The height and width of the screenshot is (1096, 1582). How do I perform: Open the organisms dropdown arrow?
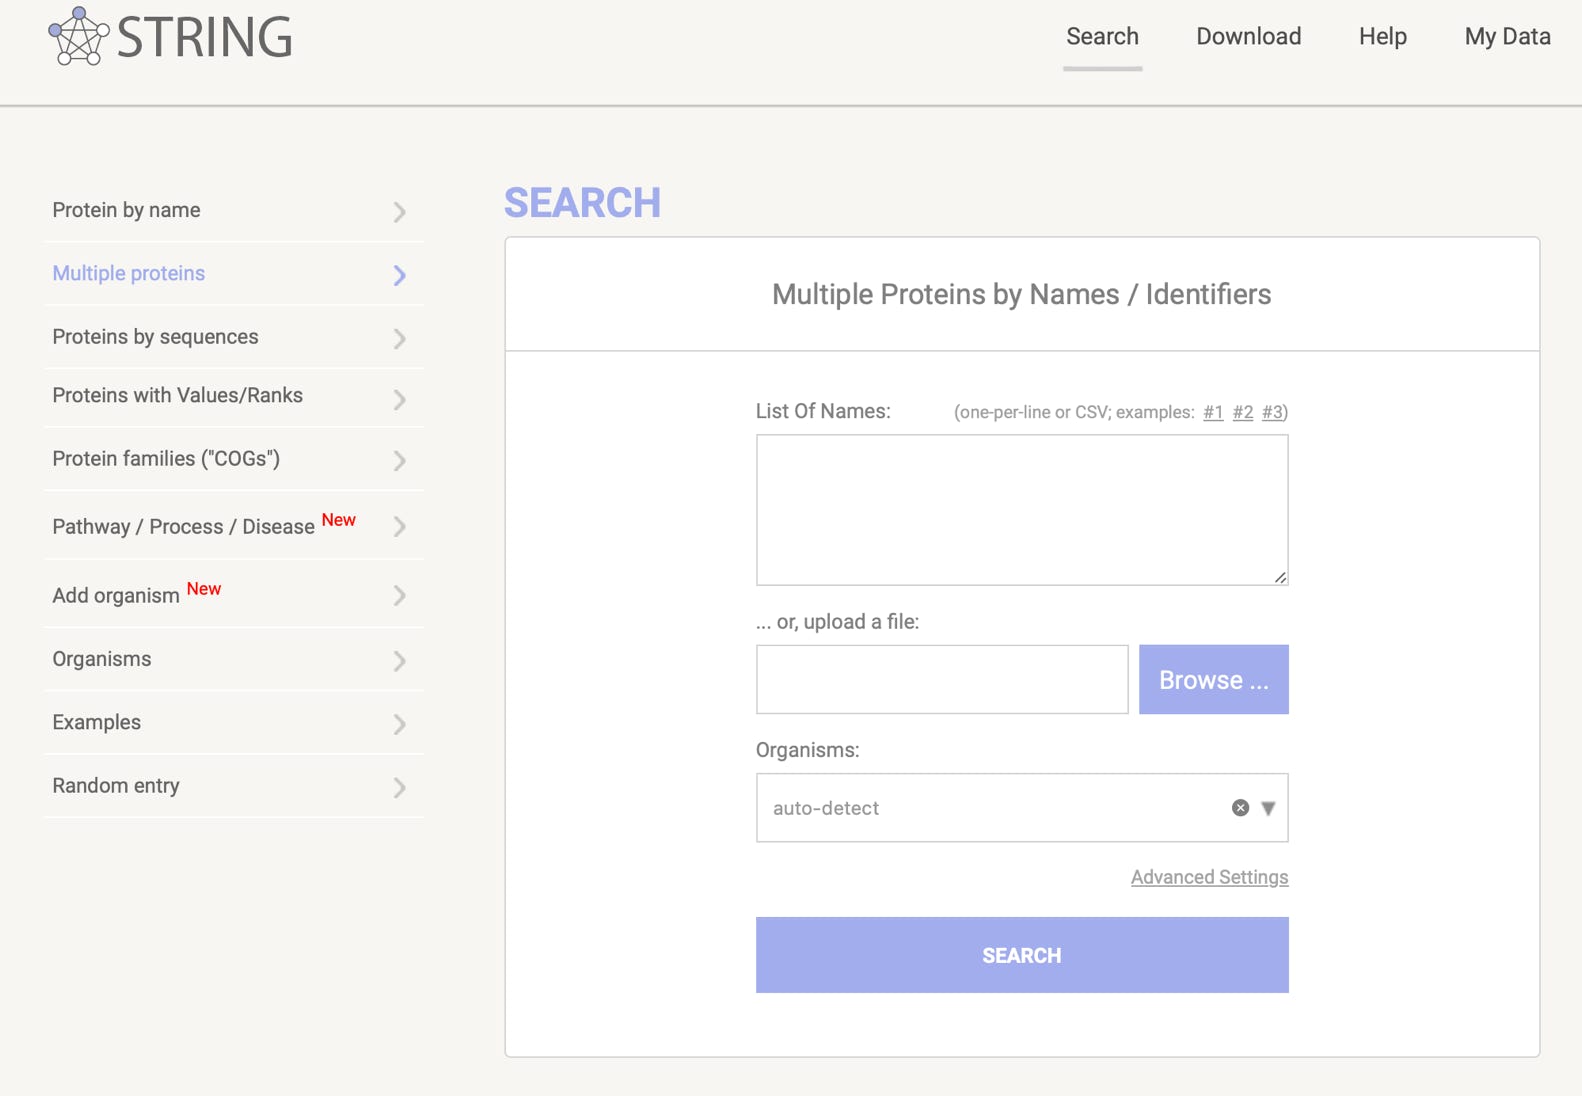point(1268,808)
